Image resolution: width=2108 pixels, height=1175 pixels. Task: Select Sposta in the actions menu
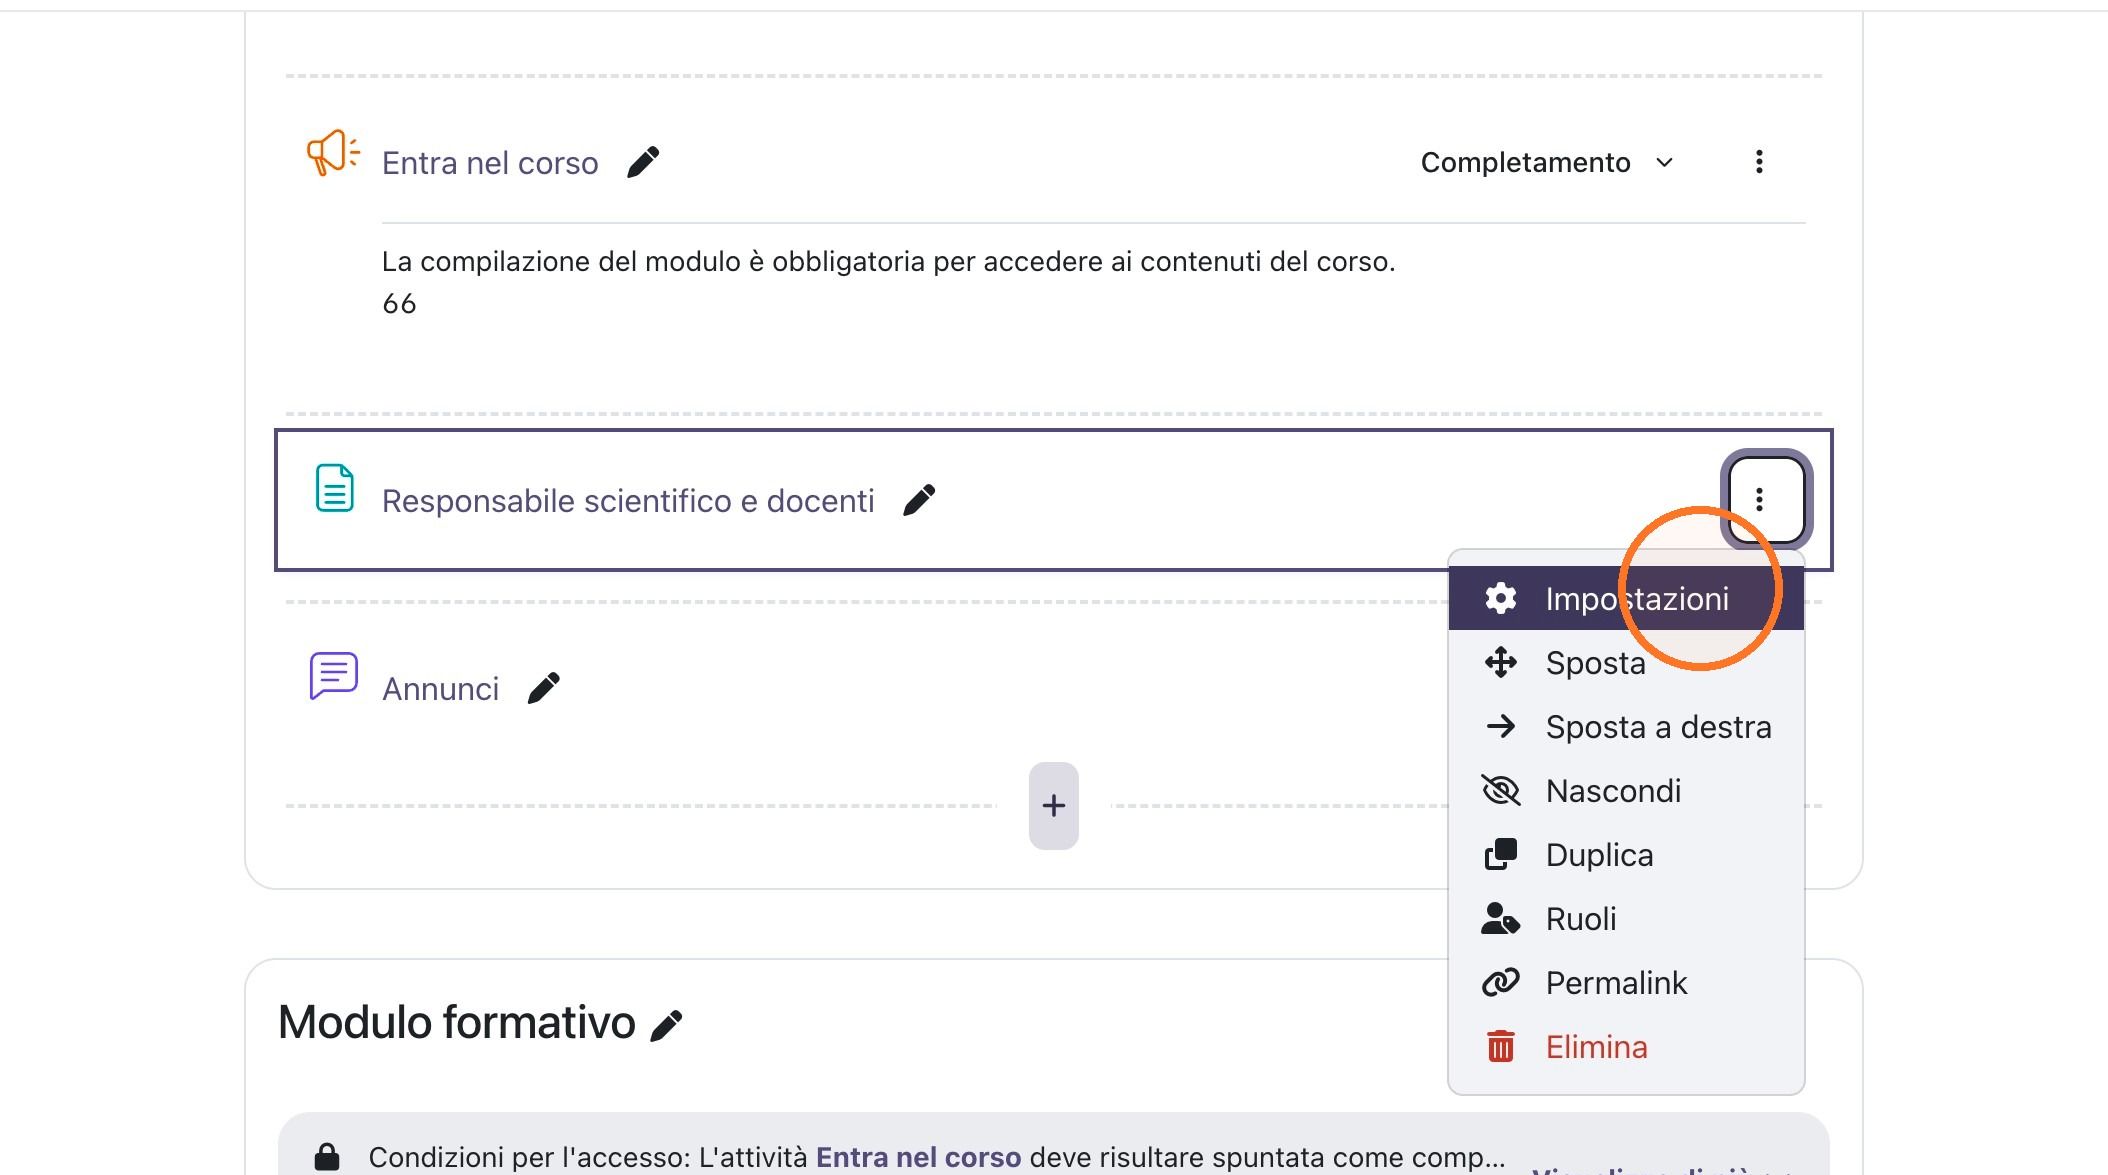click(x=1626, y=663)
